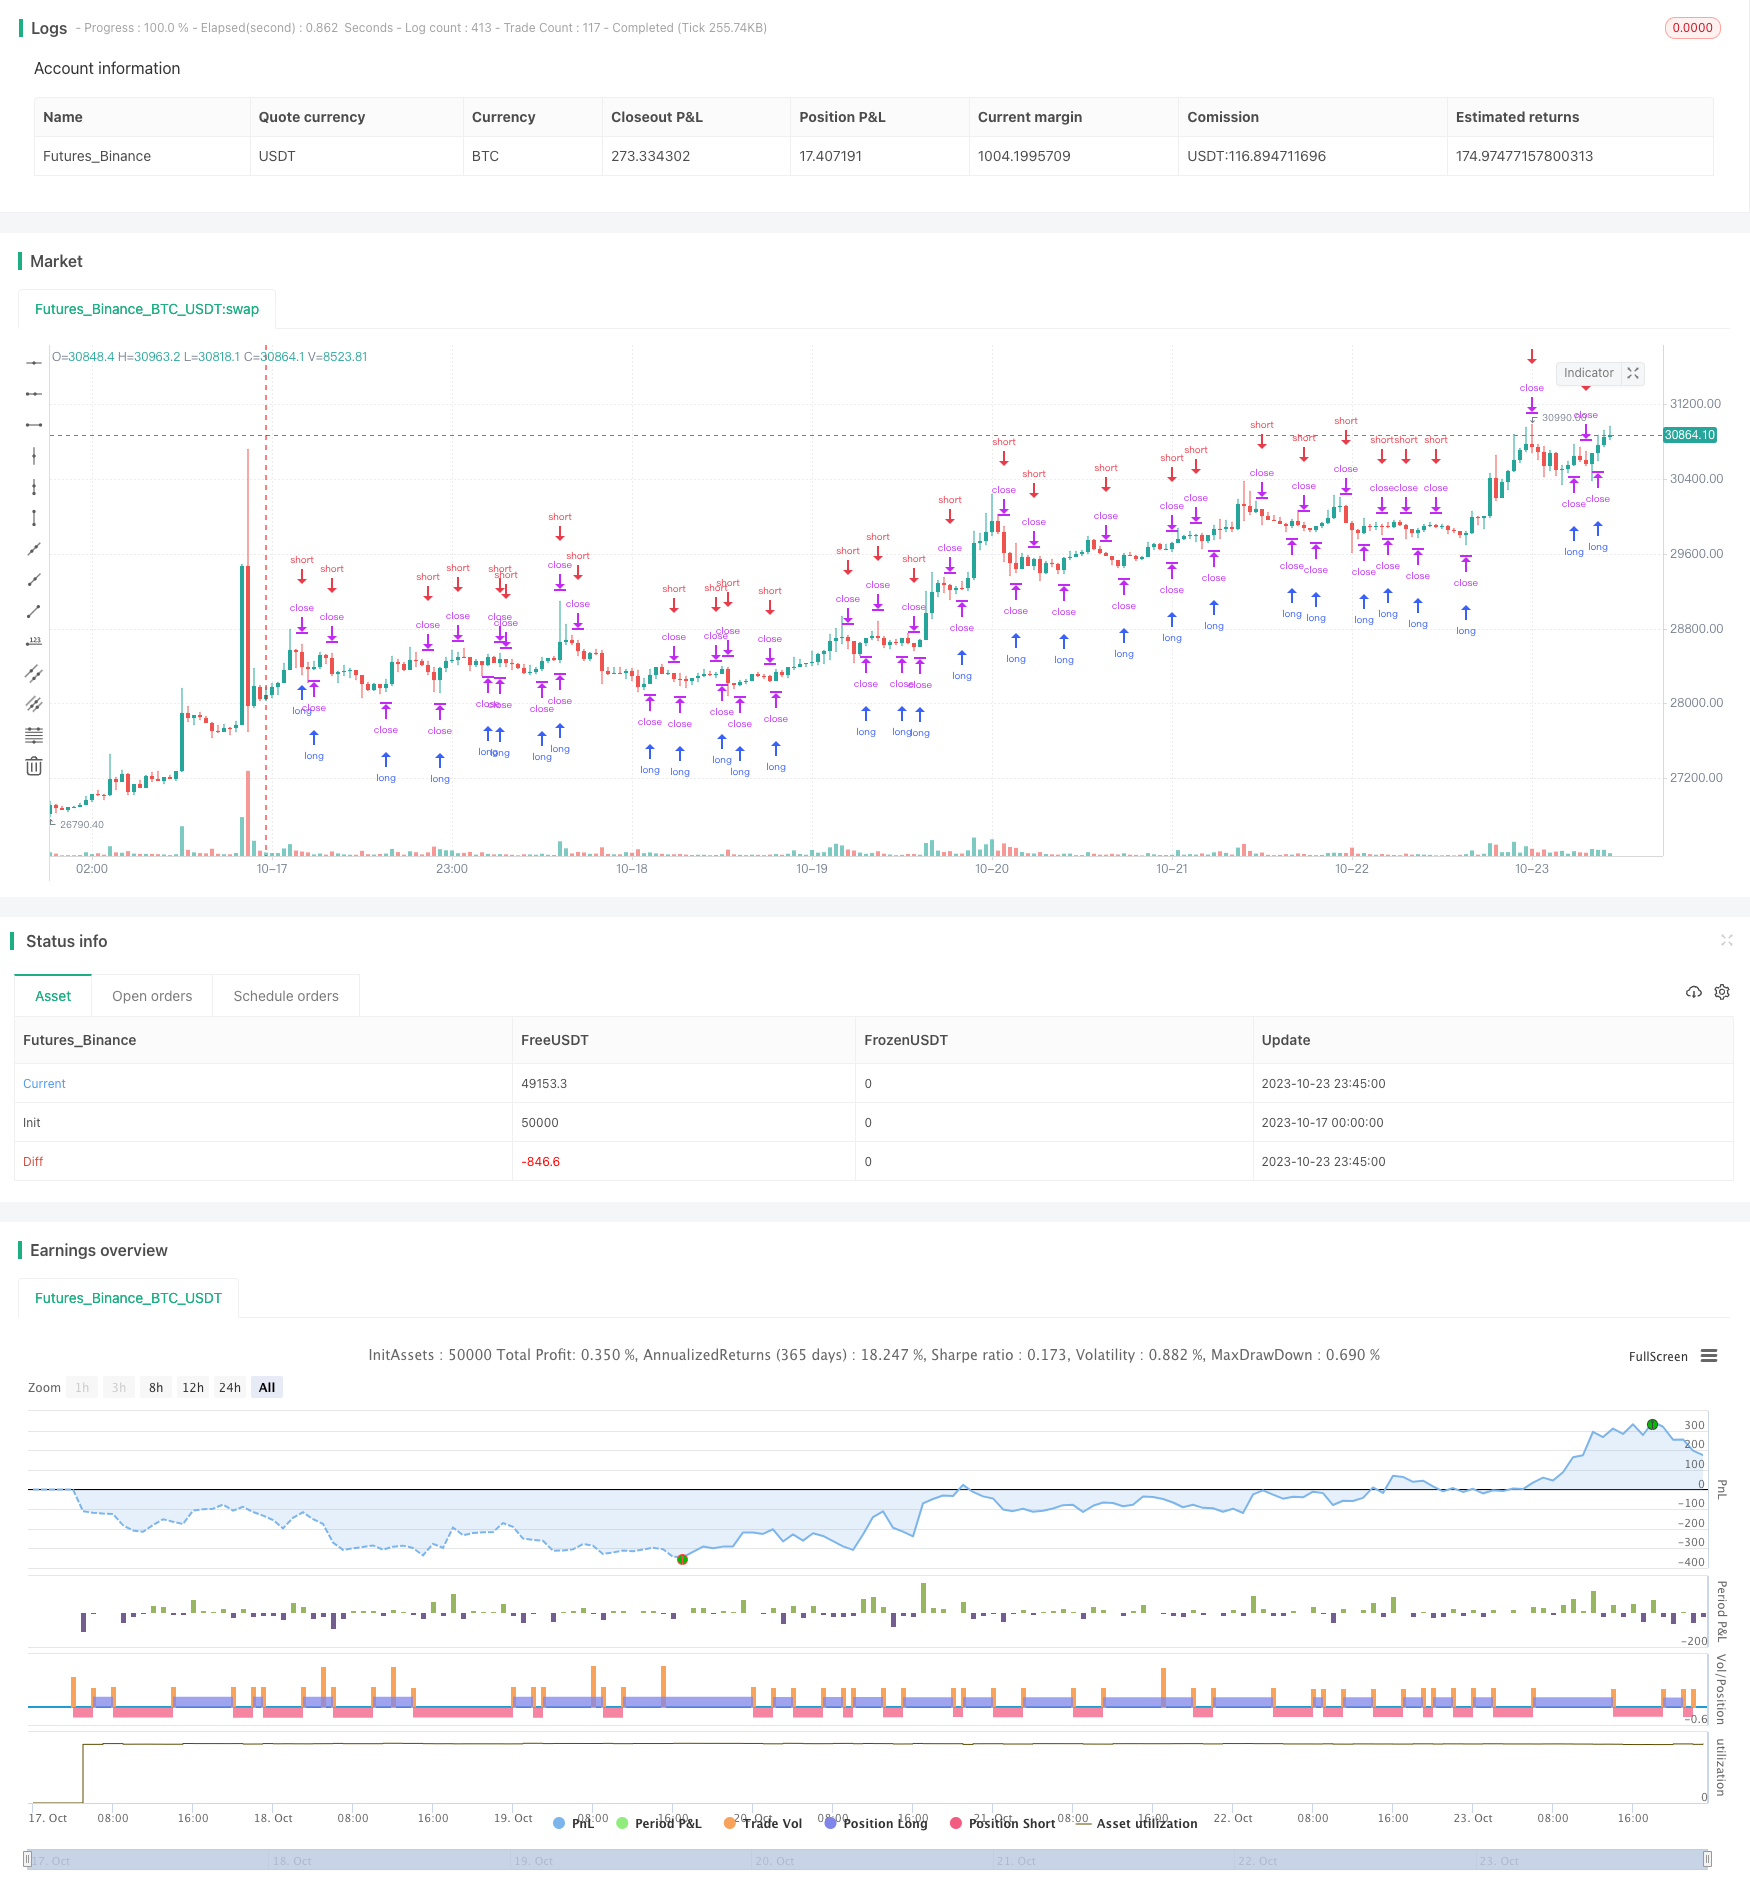Viewport: 1750px width, 1898px height.
Task: Expand the Indicator panel on market chart
Action: [1633, 373]
